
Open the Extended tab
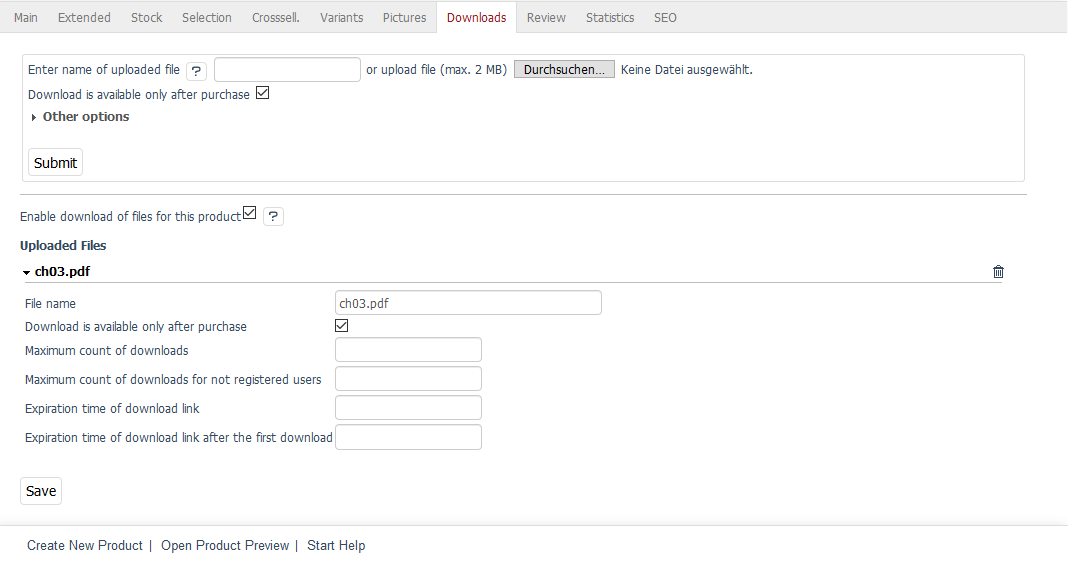(x=84, y=17)
